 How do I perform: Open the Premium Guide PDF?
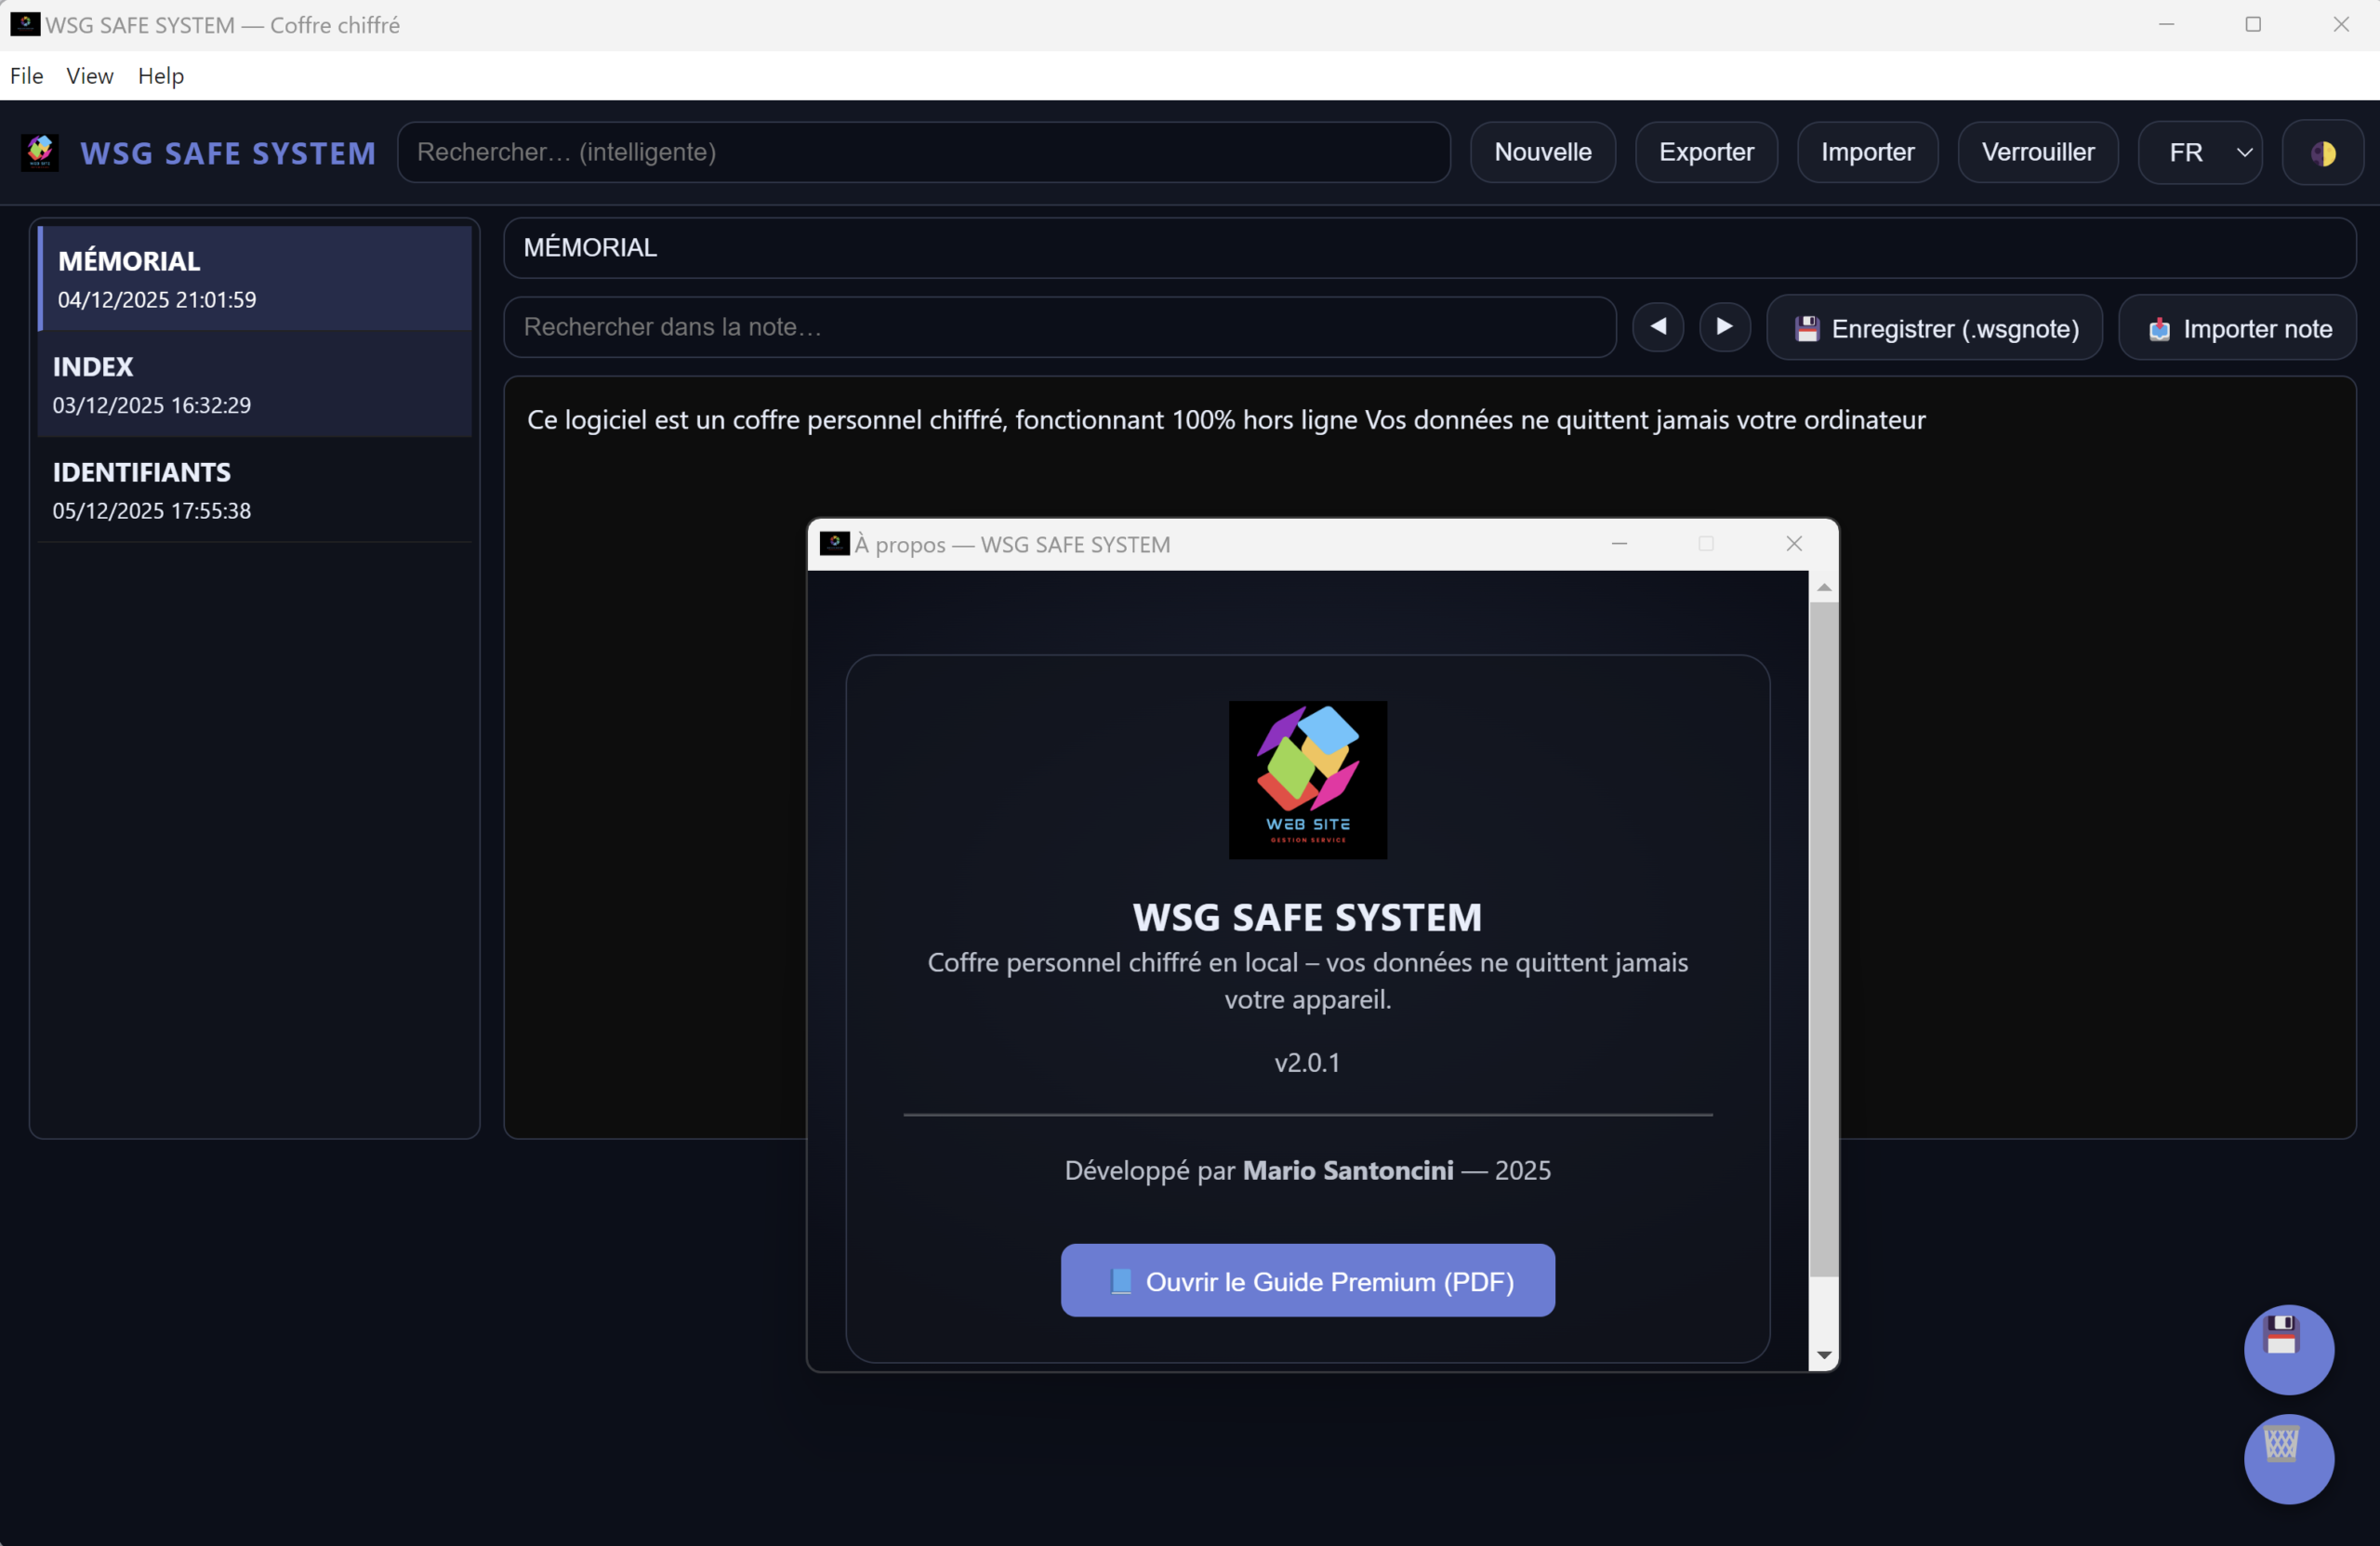click(x=1307, y=1281)
